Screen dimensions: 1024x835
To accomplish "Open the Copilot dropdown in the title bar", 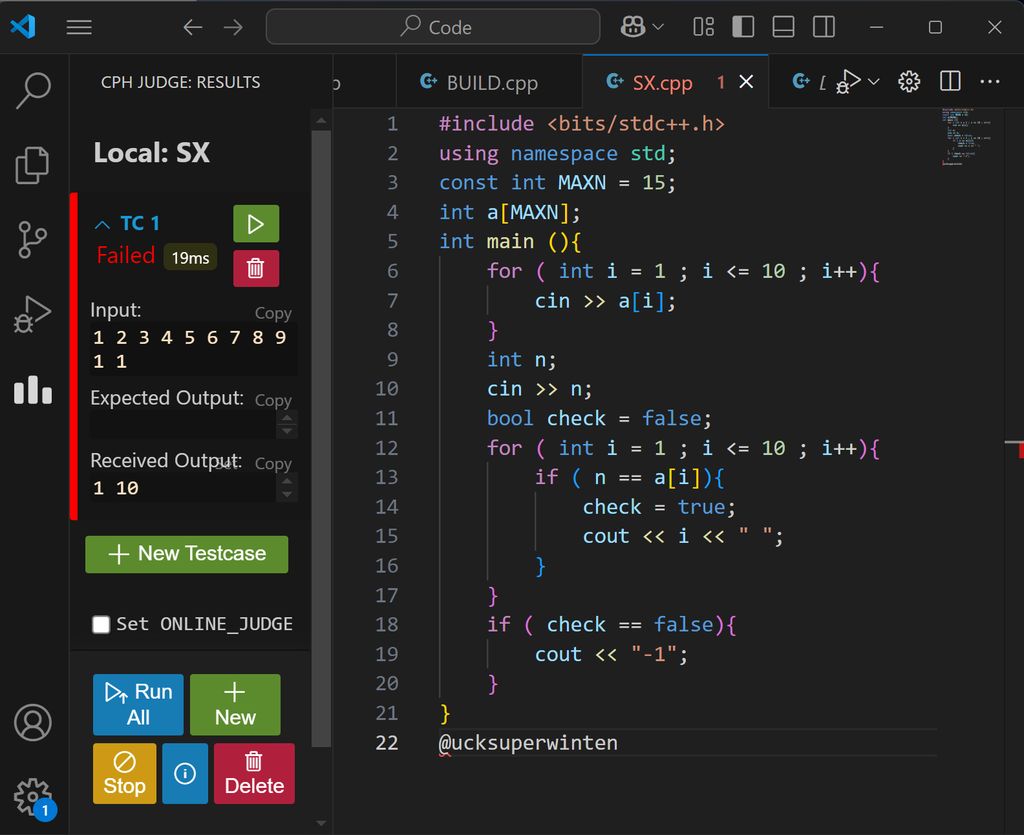I will coord(657,27).
